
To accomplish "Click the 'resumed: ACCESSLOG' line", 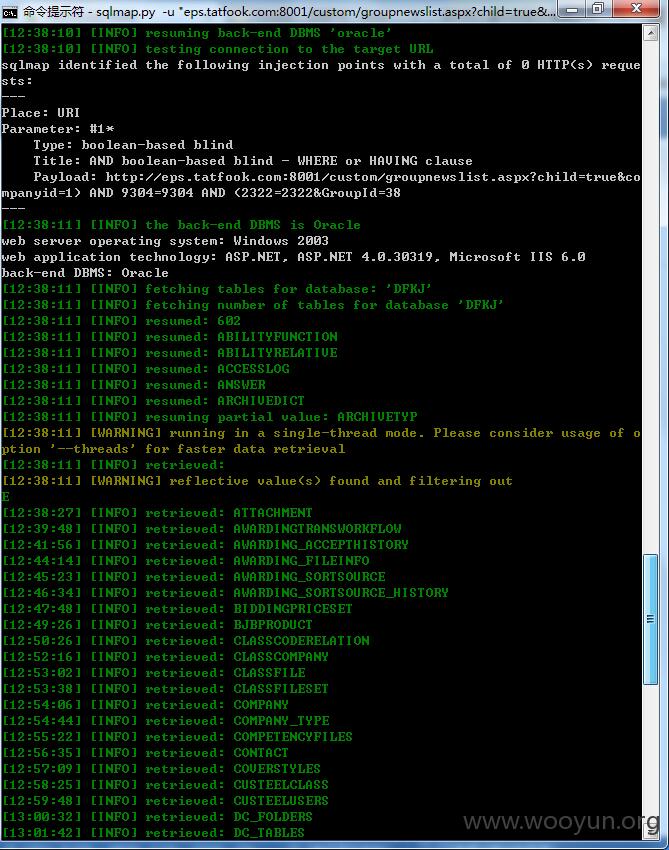I will click(145, 369).
